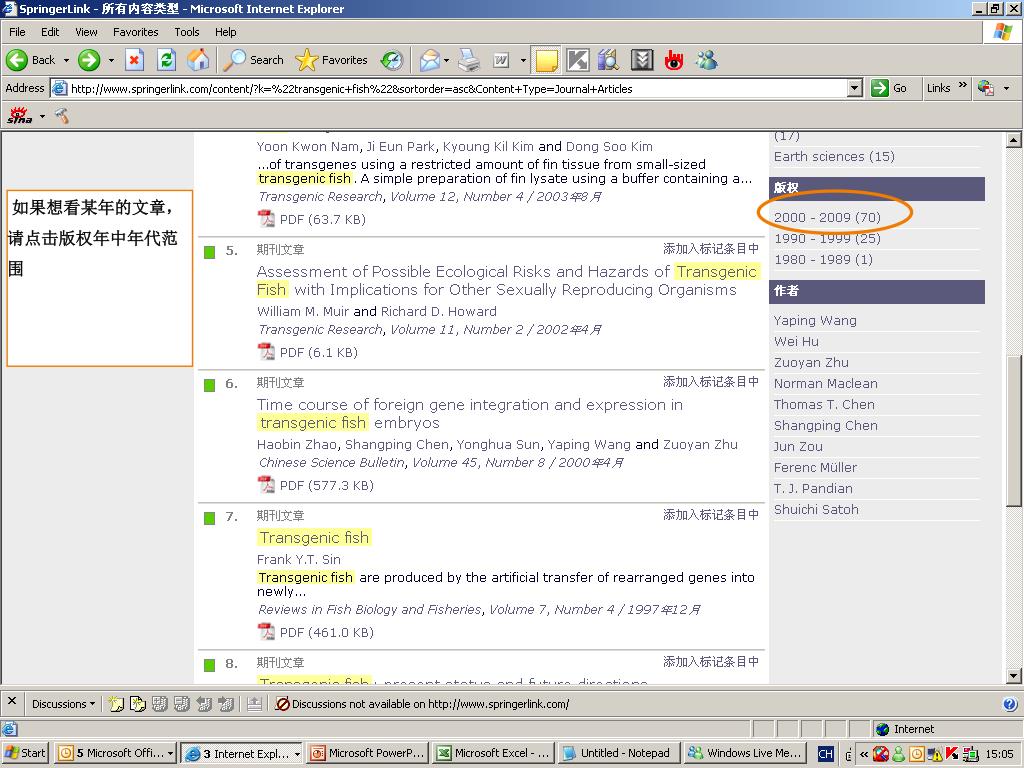This screenshot has width=1024, height=768.
Task: Click the Research books icon
Action: pyautogui.click(x=609, y=60)
